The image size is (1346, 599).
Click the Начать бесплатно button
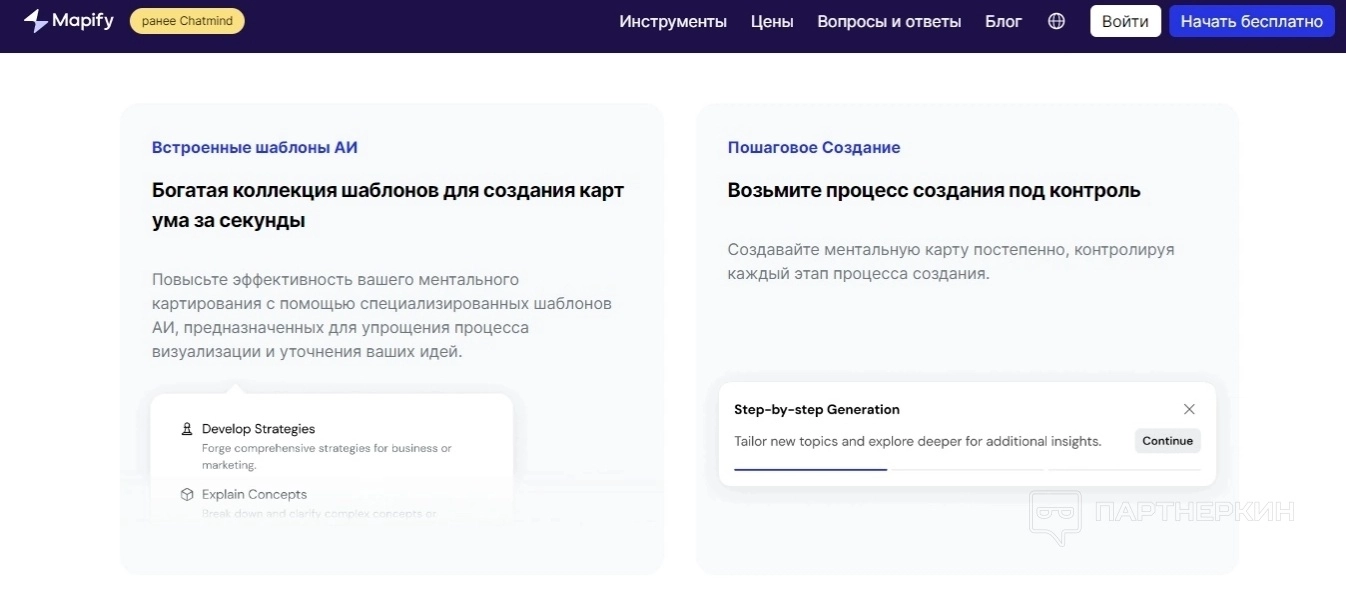point(1251,21)
